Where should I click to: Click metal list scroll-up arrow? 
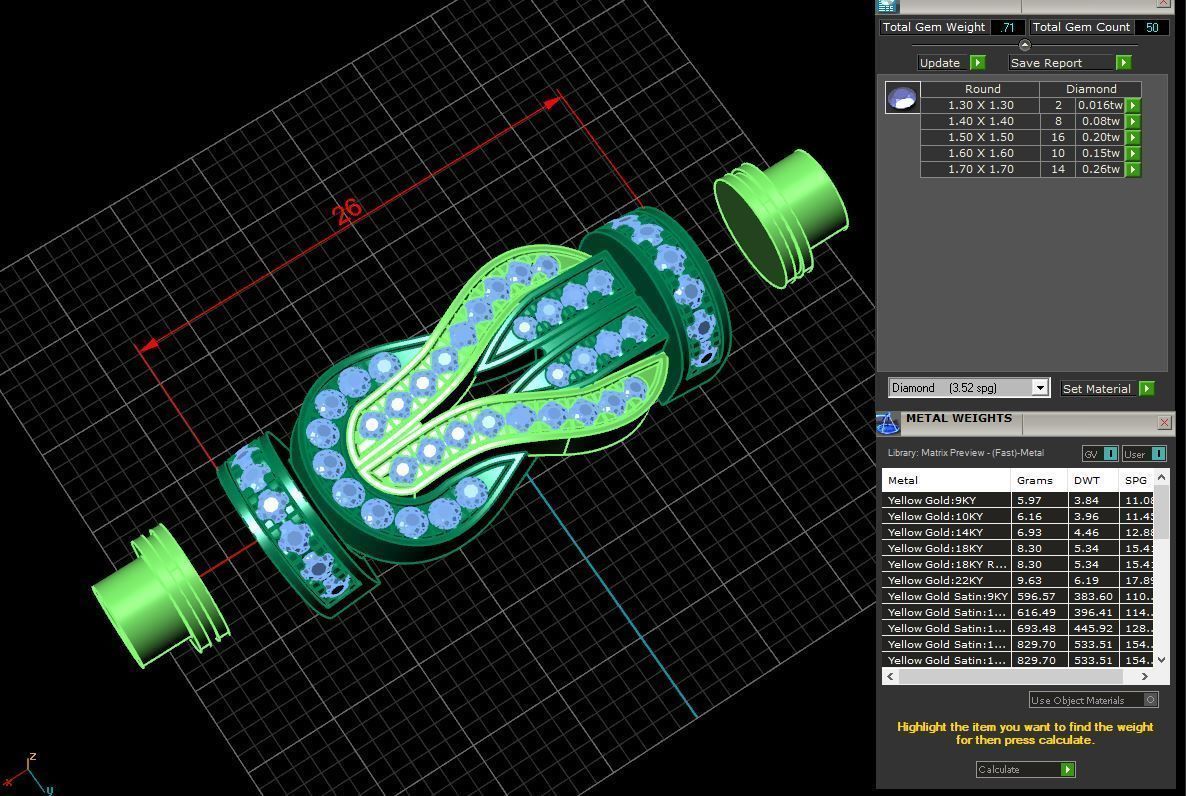click(x=1162, y=477)
